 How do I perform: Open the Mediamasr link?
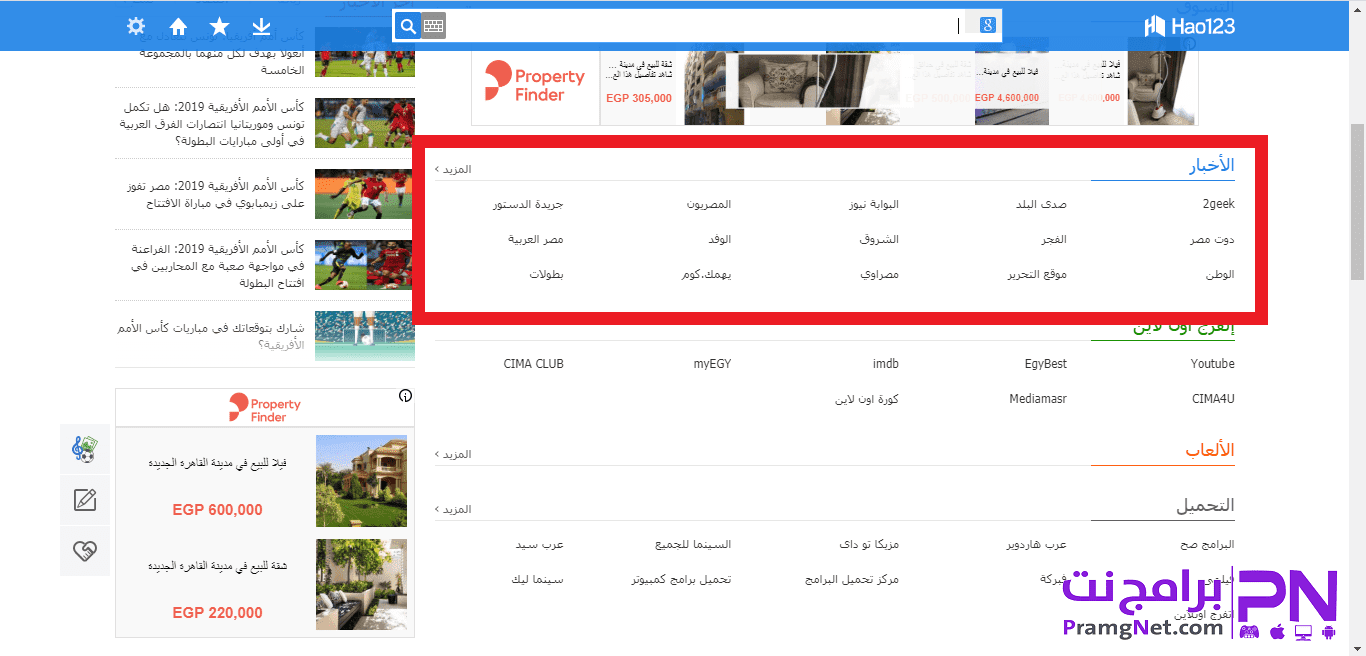click(x=1038, y=399)
